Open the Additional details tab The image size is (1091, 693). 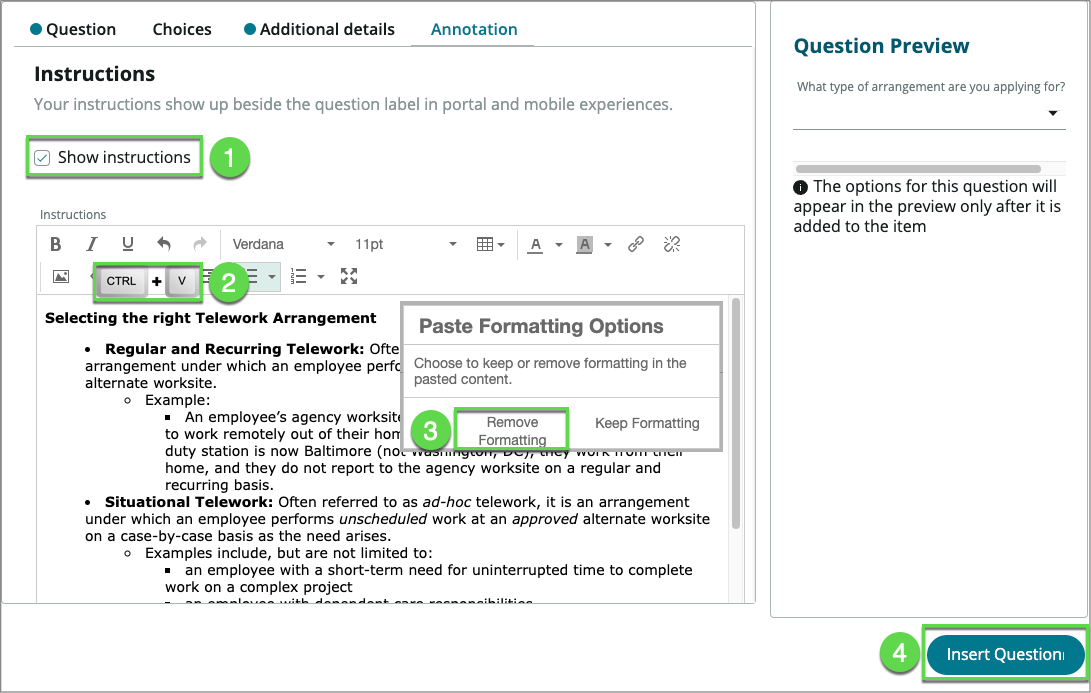[326, 29]
